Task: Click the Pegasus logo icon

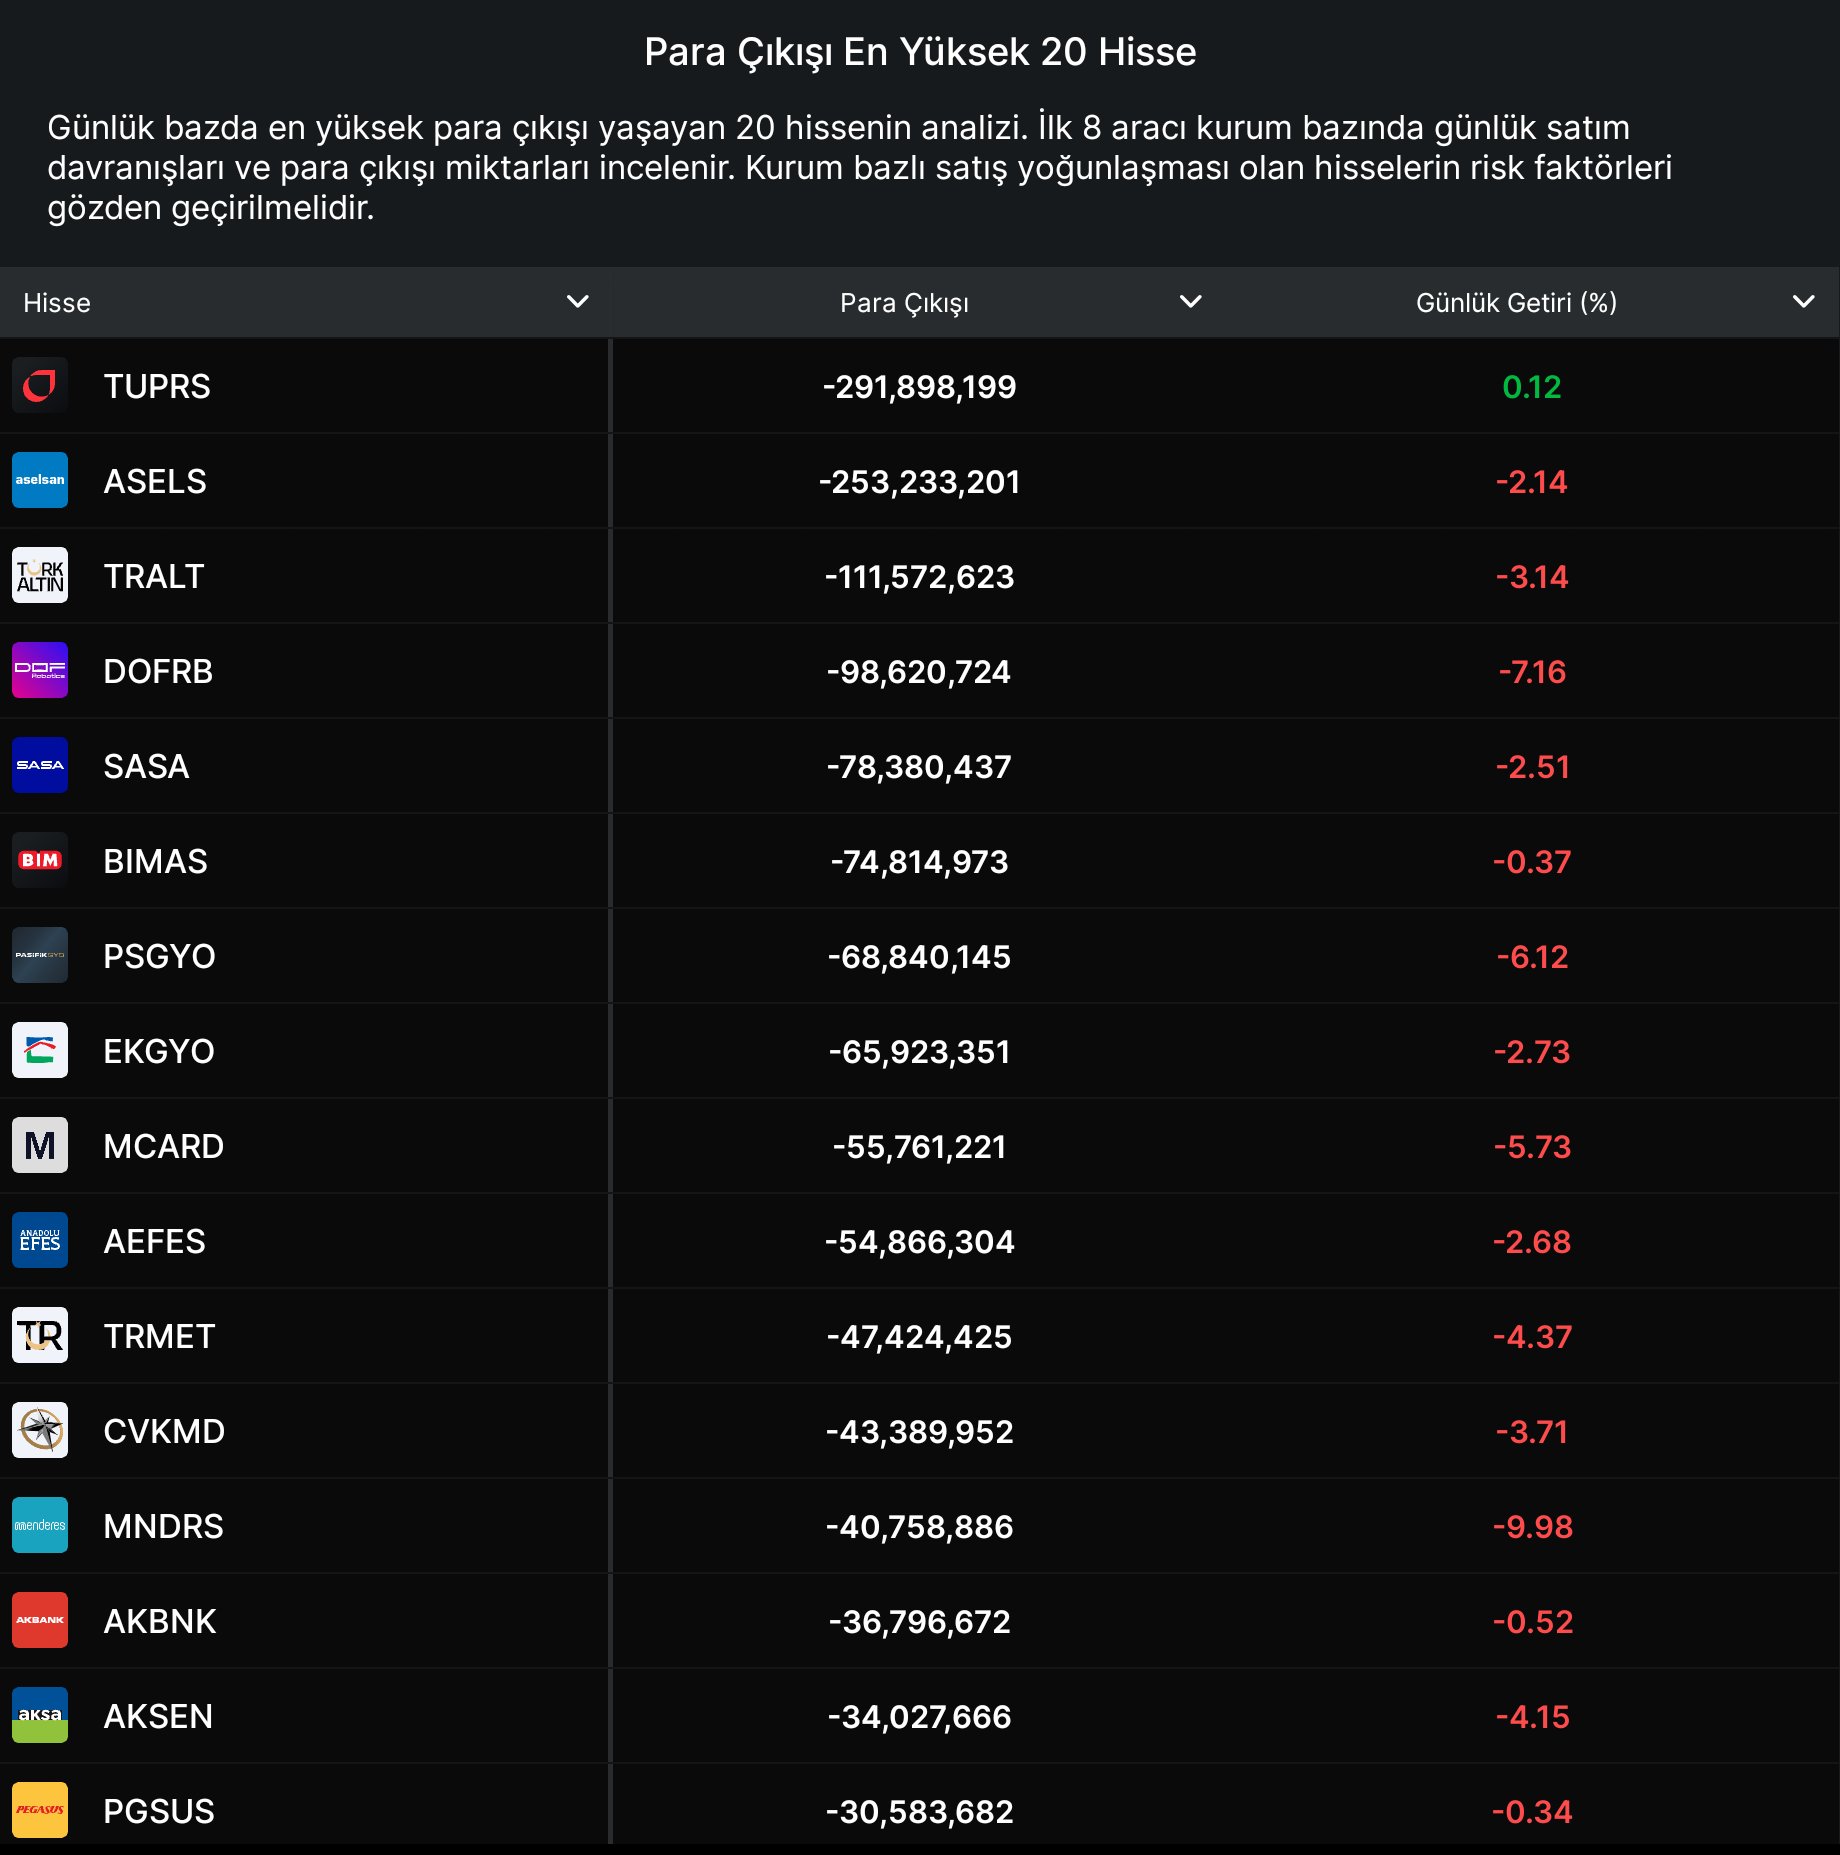Action: 40,1811
